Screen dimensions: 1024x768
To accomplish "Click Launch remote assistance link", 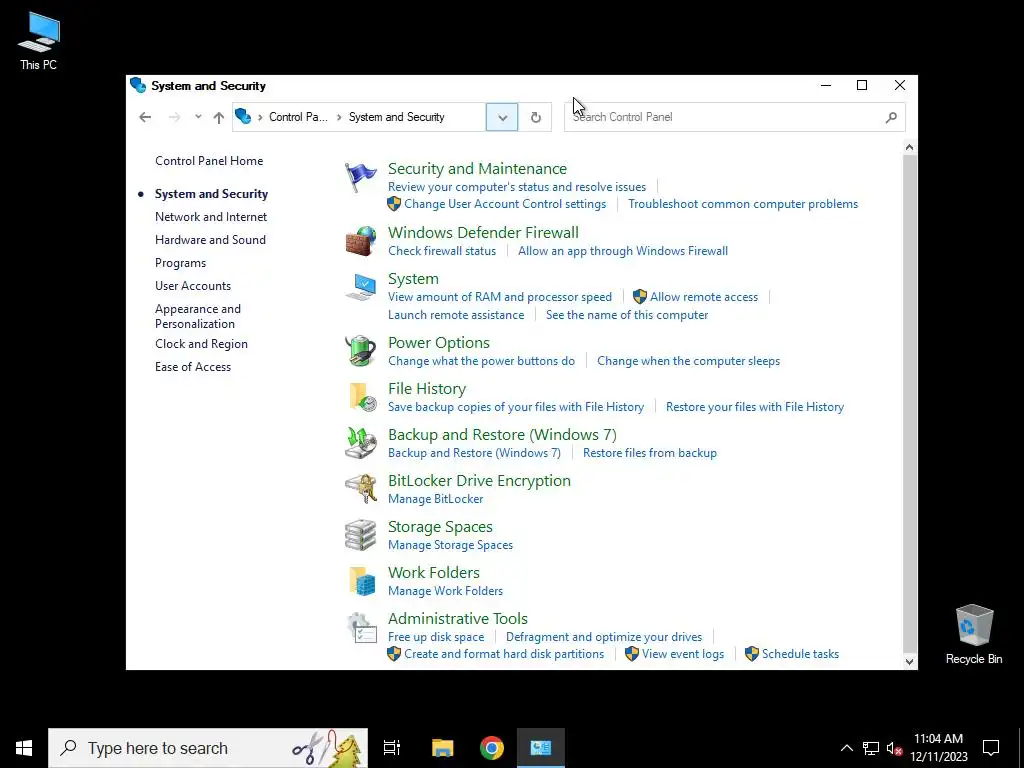I will point(456,315).
